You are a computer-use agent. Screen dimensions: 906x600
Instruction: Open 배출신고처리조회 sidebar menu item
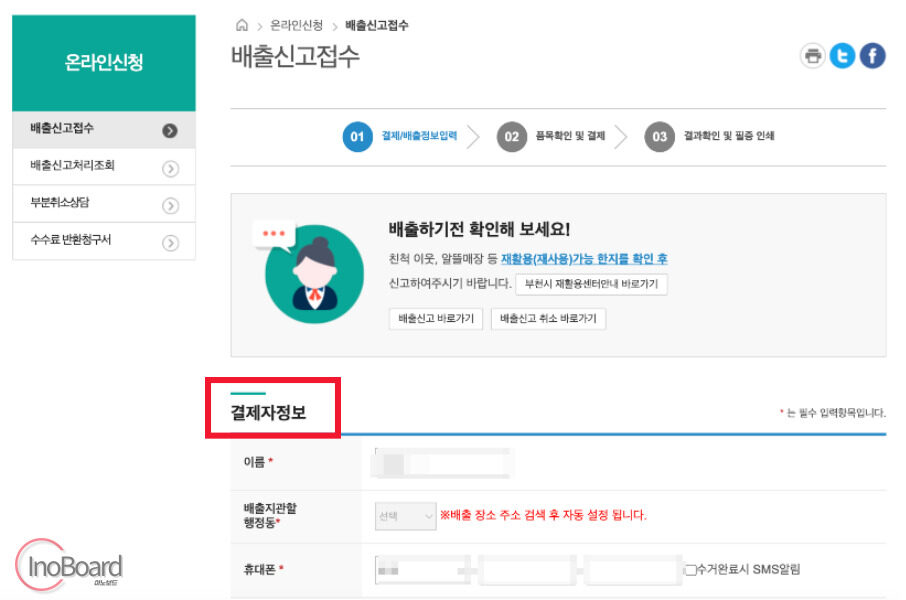tap(104, 167)
